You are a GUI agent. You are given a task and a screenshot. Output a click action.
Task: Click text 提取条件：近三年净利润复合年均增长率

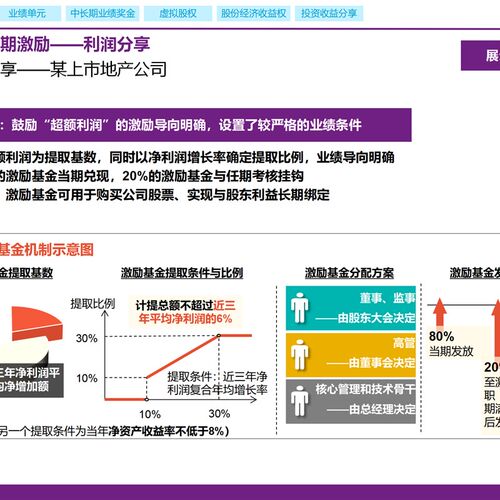tap(217, 383)
